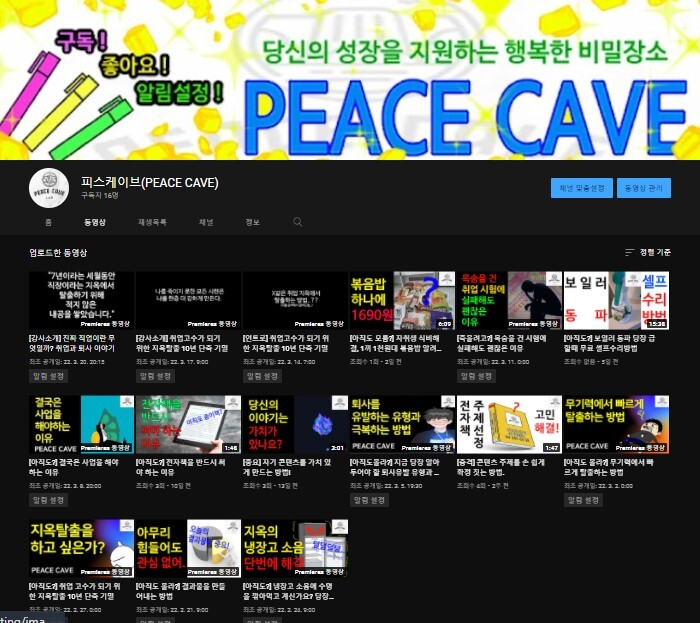Click the '최초 공개일: 22. 3. 11. 0:00' date
This screenshot has height=623, width=700.
[x=493, y=362]
